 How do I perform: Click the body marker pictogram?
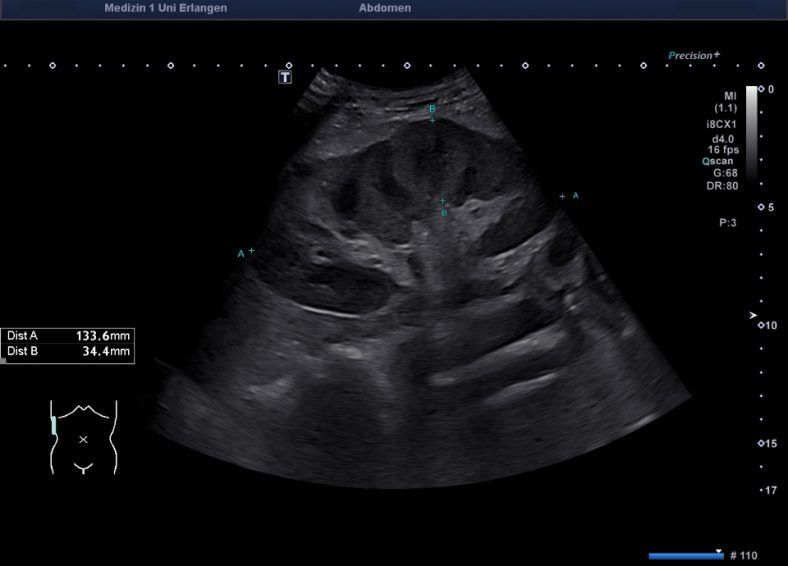(84, 436)
